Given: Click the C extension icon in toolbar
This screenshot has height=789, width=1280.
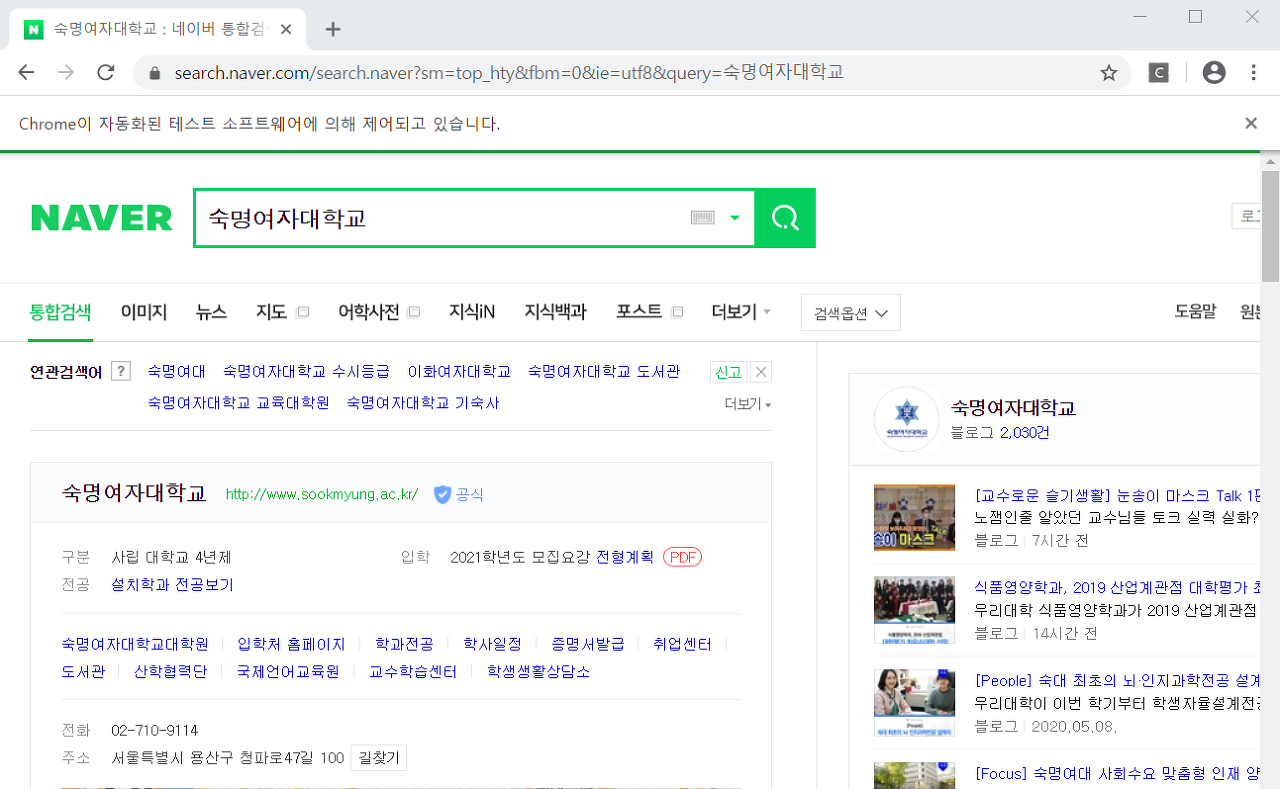Looking at the screenshot, I should 1158,73.
